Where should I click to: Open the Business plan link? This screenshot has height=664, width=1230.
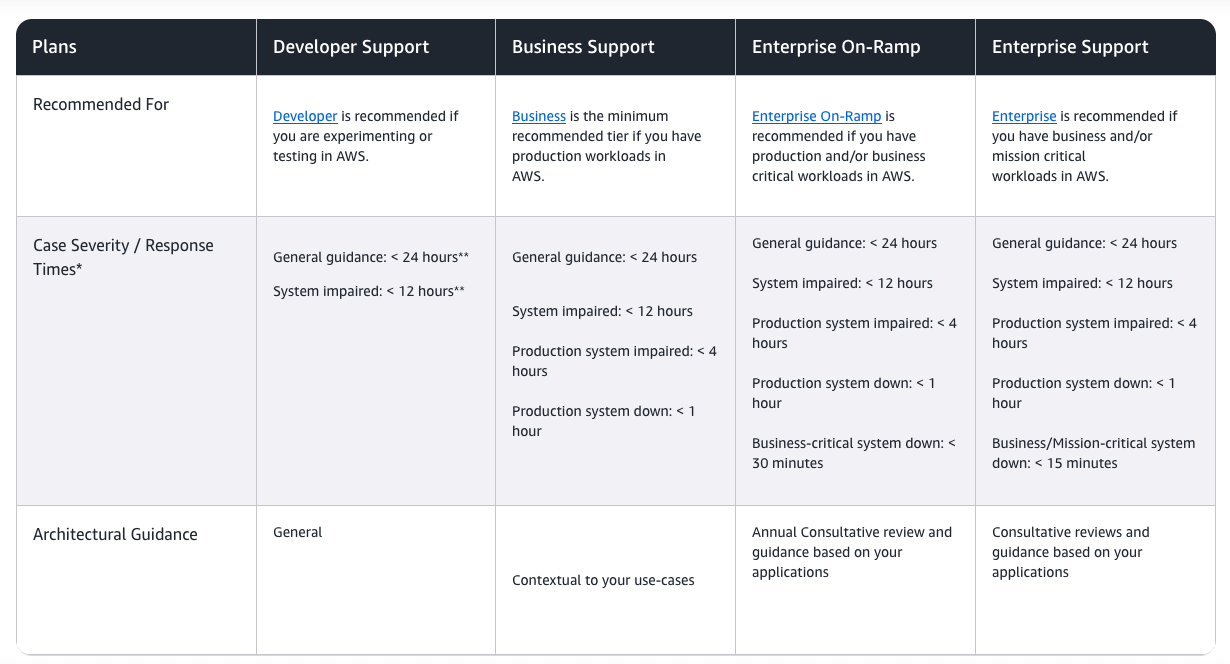pos(539,116)
